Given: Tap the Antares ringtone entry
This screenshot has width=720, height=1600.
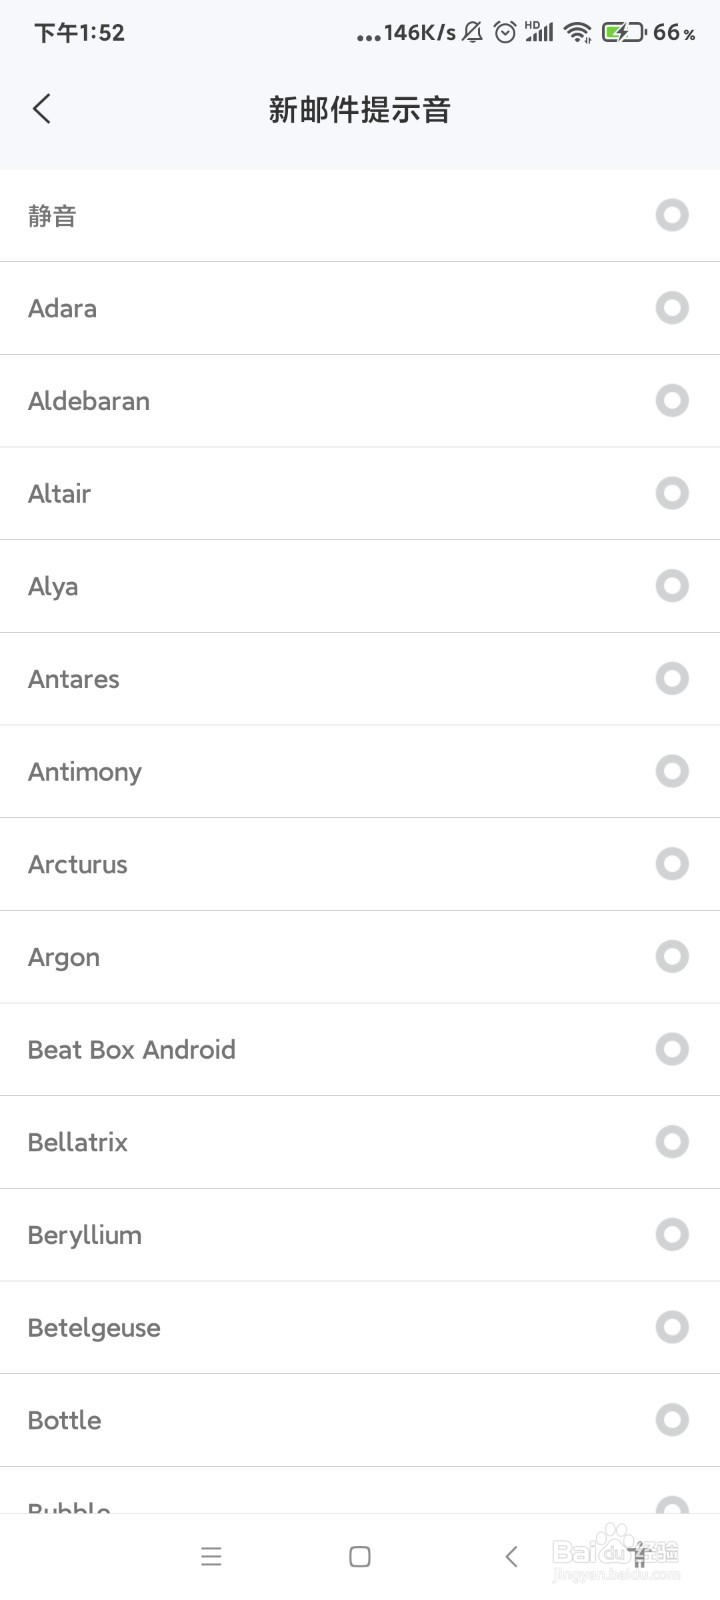Looking at the screenshot, I should 74,679.
